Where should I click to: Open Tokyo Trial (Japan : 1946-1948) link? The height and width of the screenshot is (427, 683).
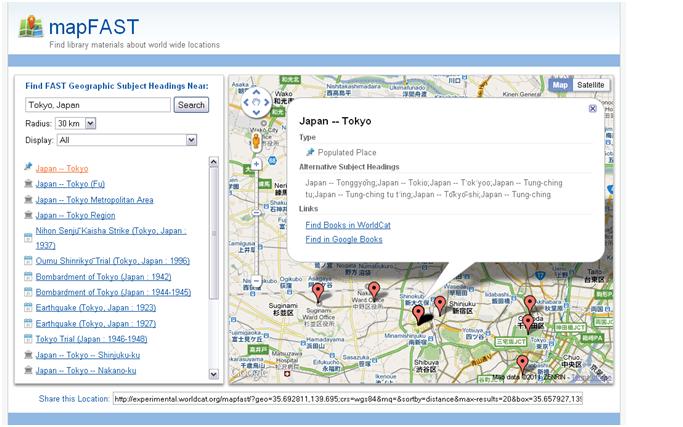pos(91,339)
